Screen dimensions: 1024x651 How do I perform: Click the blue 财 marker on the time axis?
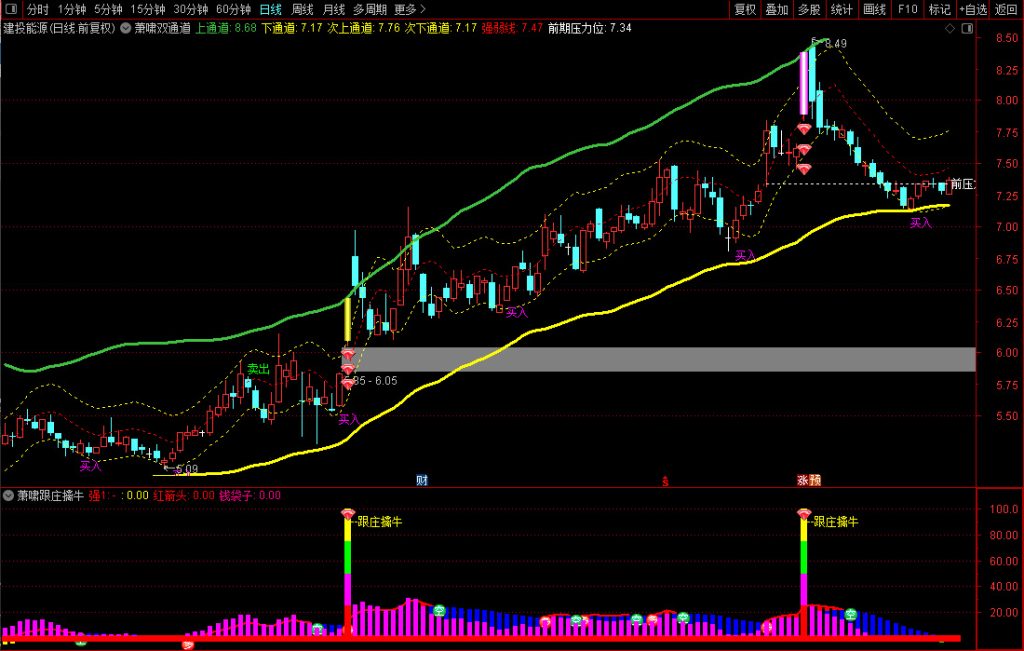[422, 481]
